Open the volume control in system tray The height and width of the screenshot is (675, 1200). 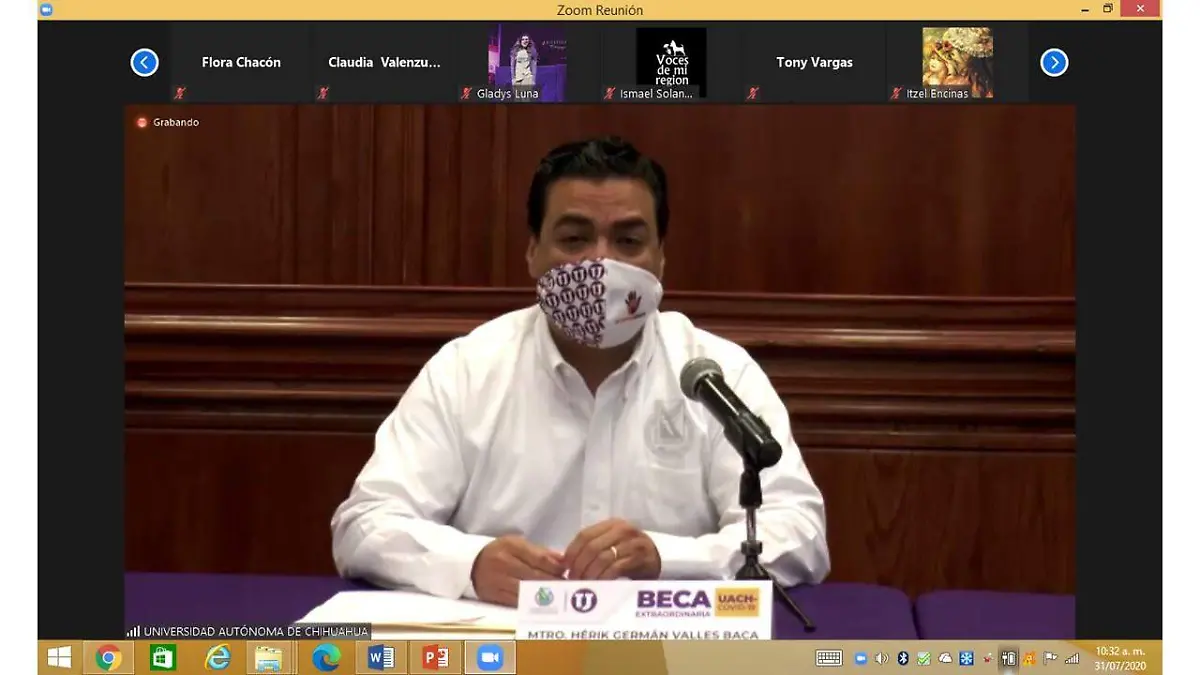click(x=881, y=658)
